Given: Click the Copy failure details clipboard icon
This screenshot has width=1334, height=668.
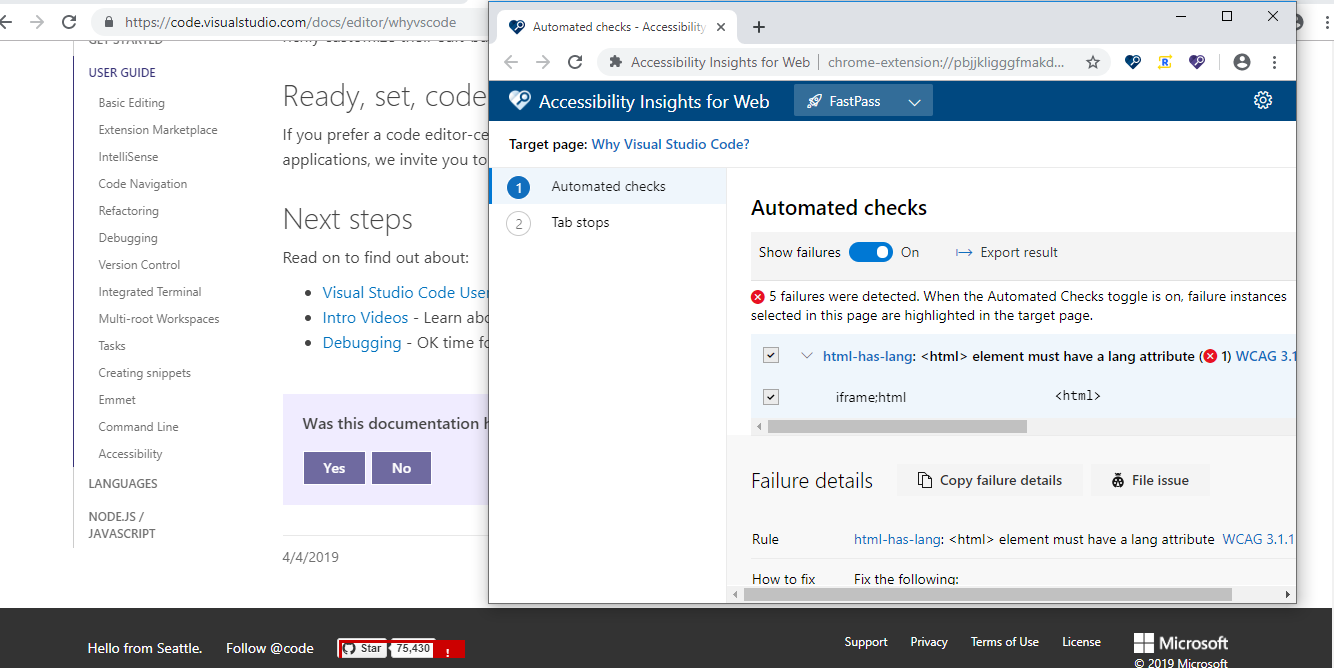Looking at the screenshot, I should click(923, 480).
